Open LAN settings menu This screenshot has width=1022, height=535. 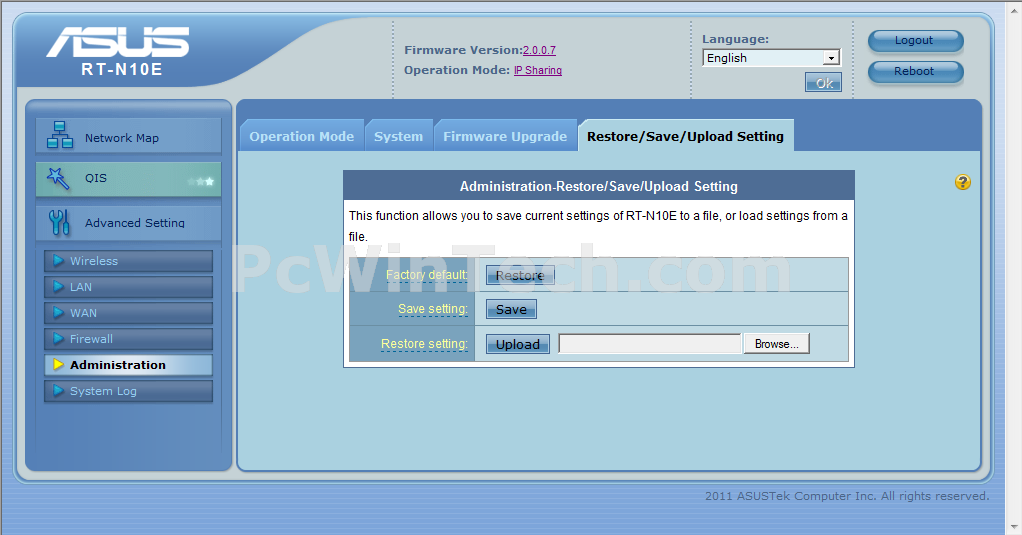click(128, 287)
